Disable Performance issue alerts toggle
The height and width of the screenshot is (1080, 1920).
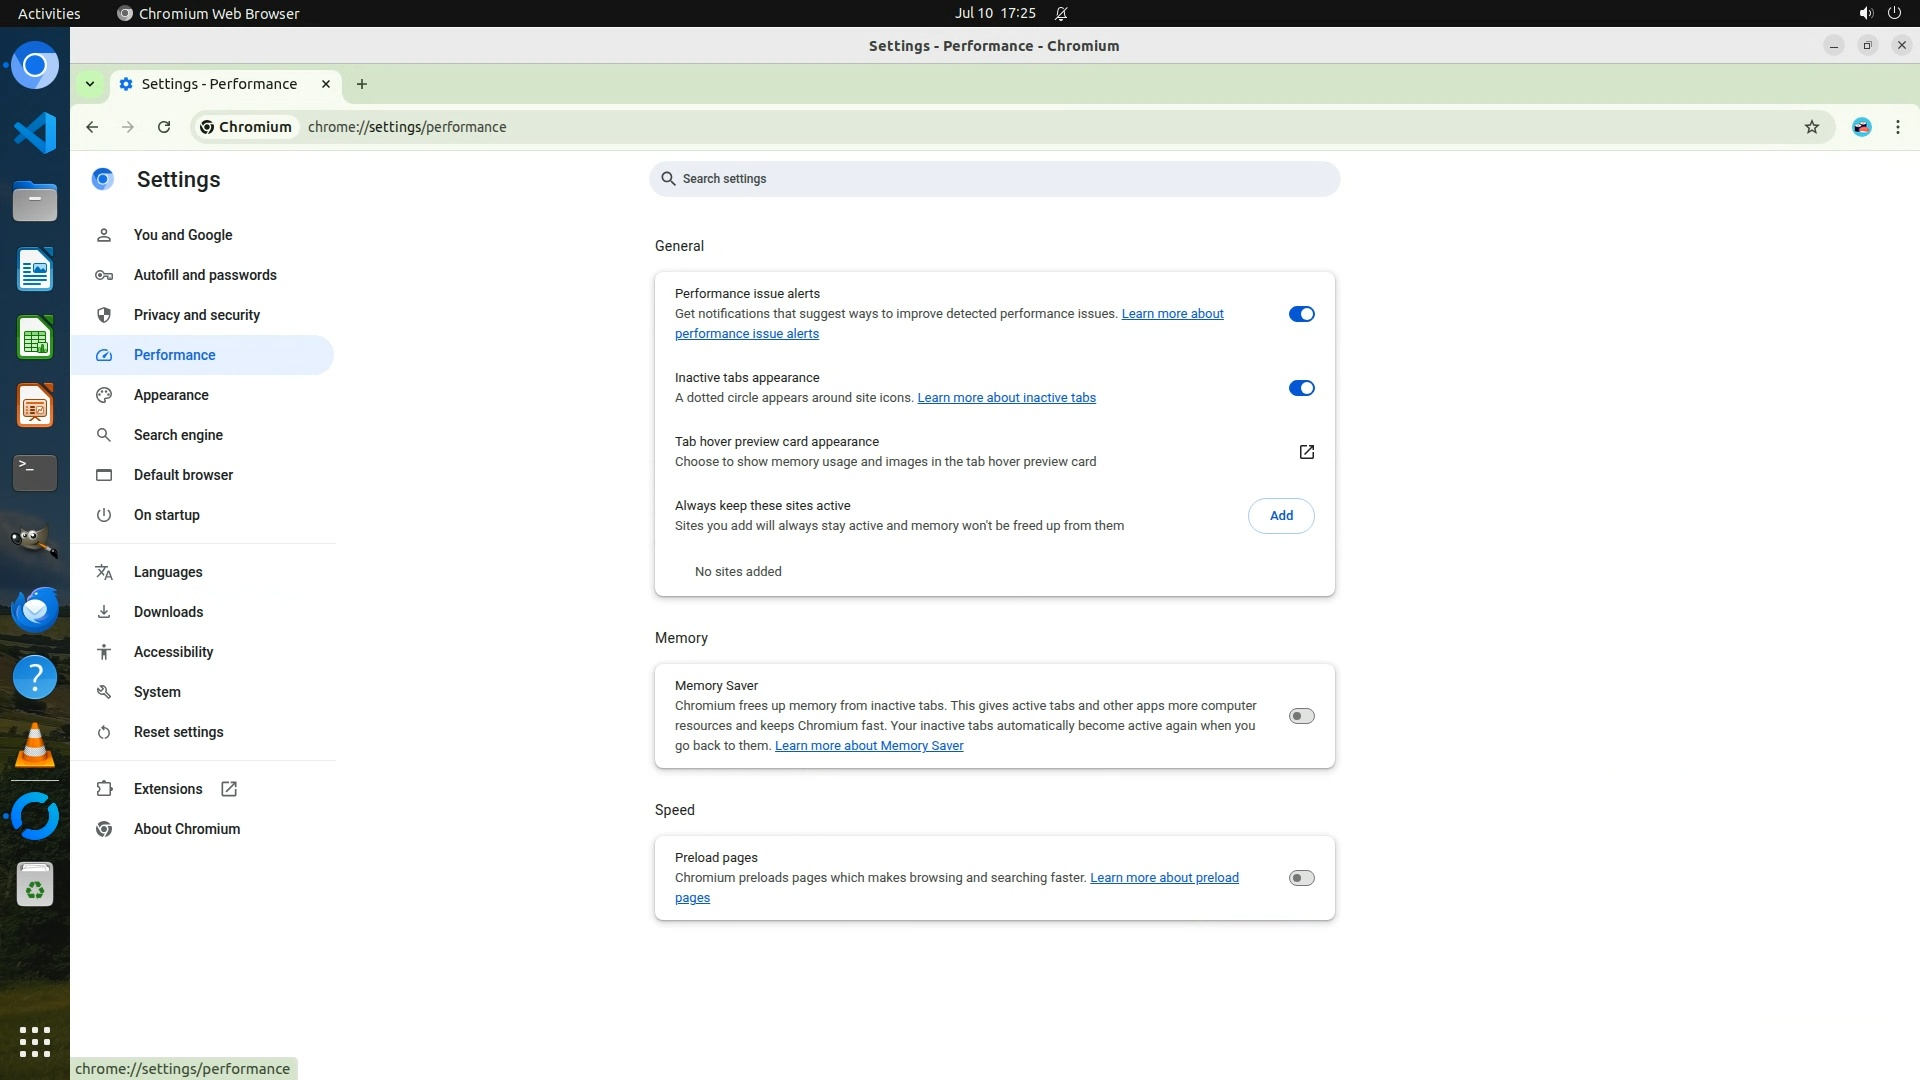[1301, 314]
